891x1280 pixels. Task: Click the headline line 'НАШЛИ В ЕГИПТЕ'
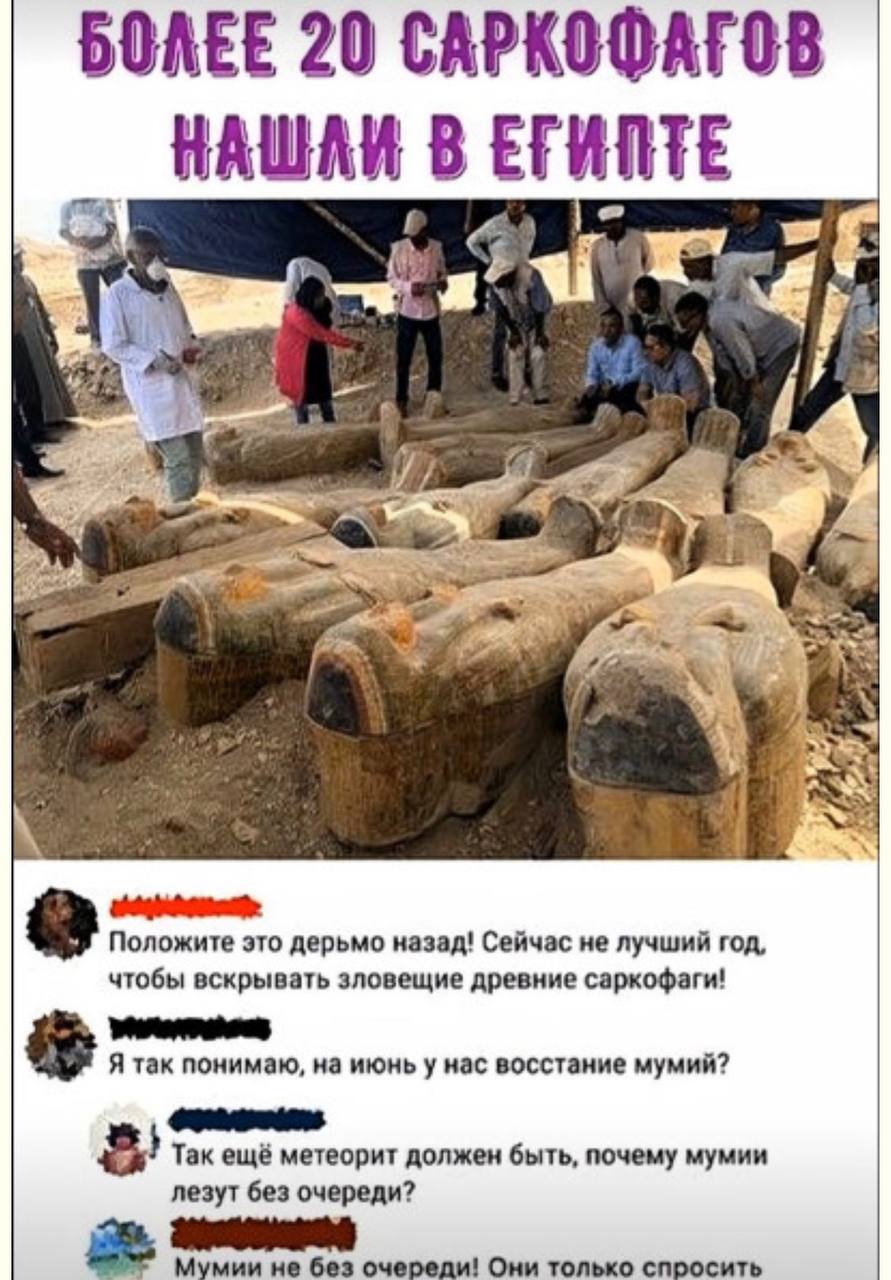[450, 147]
